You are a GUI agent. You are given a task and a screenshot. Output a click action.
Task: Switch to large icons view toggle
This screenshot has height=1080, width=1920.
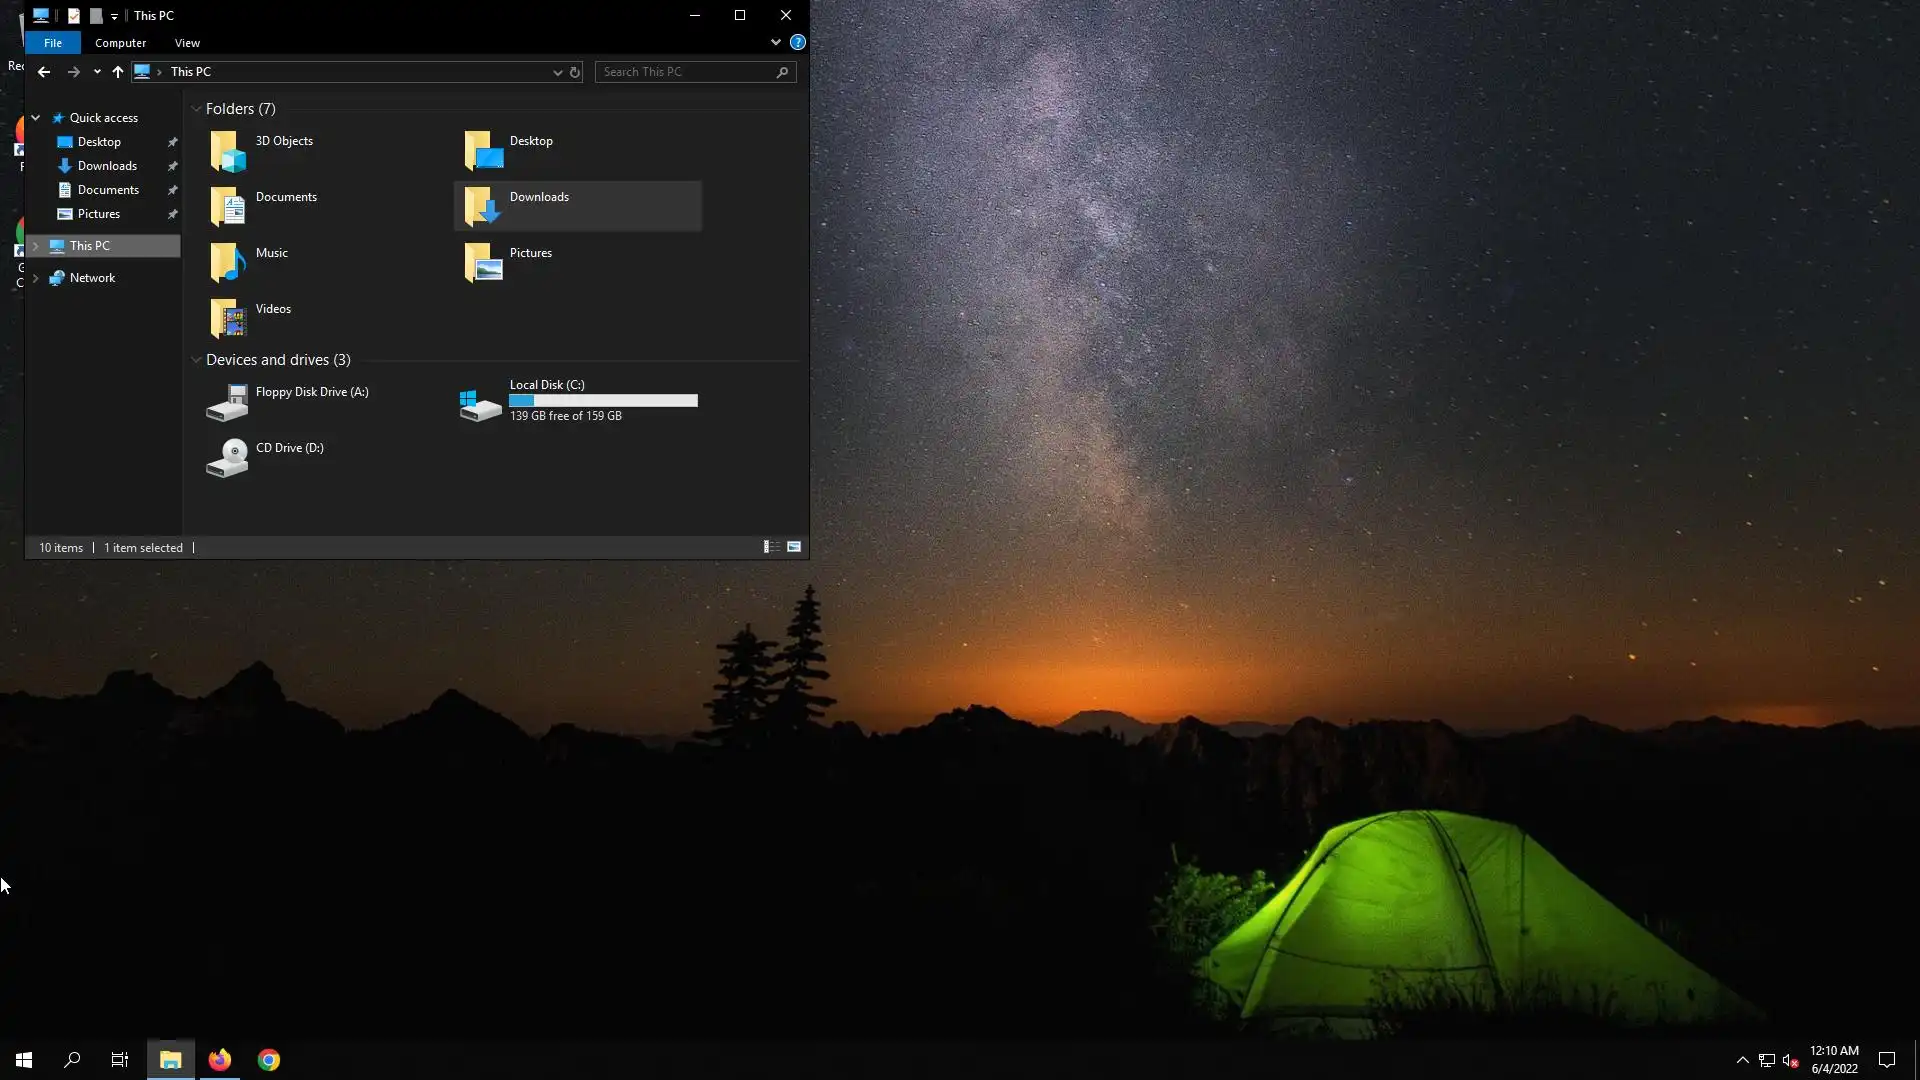pyautogui.click(x=794, y=547)
